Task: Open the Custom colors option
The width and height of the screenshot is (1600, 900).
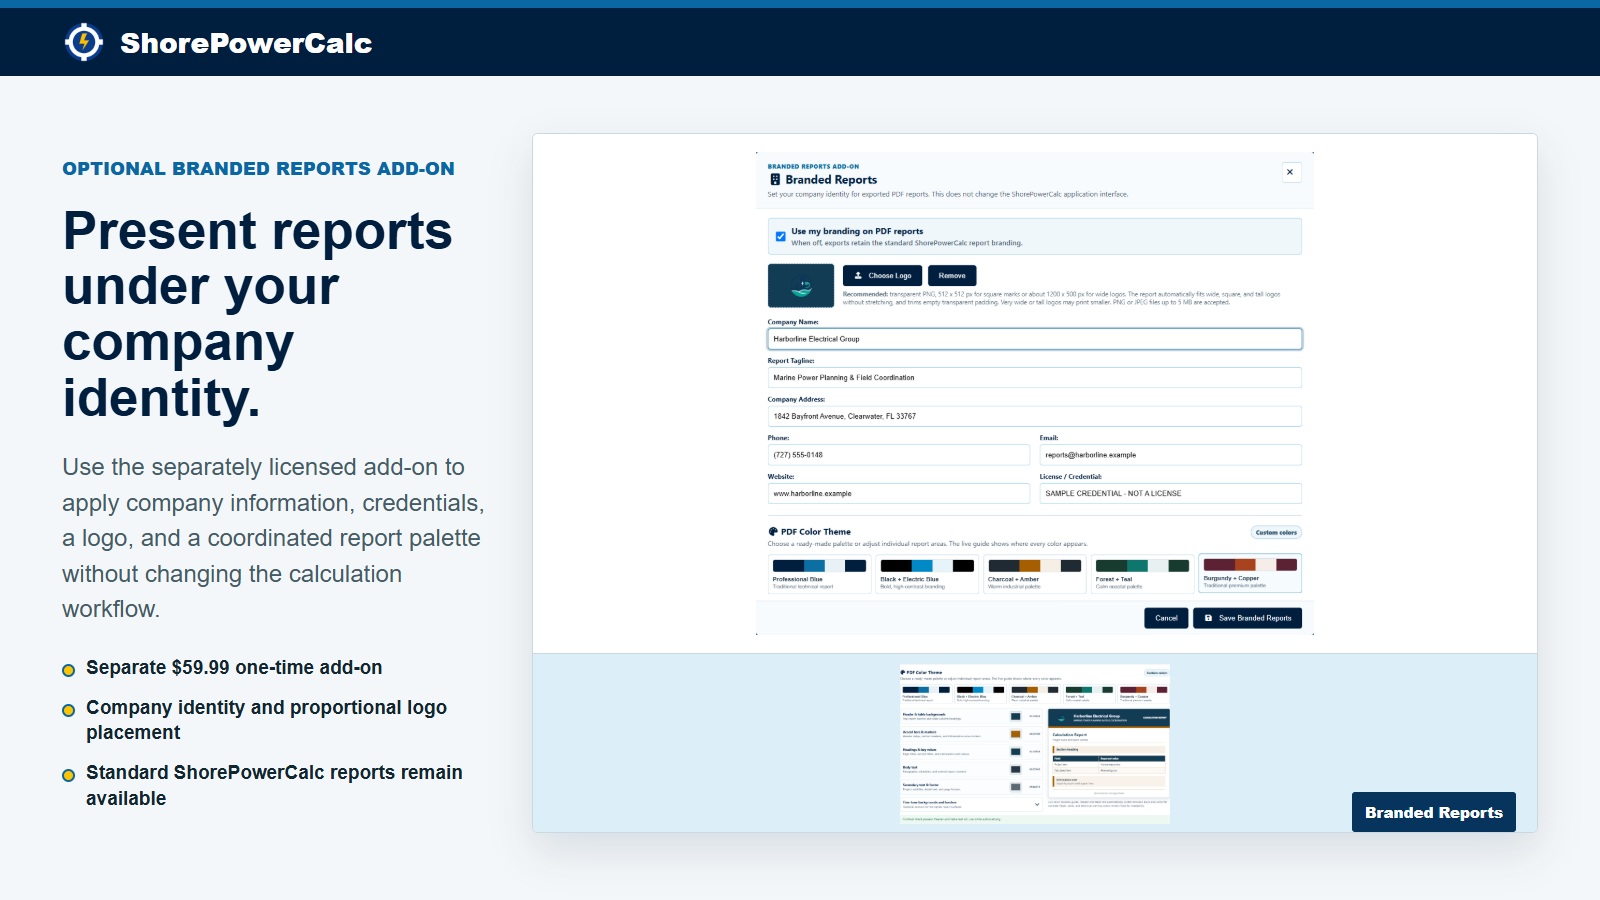Action: 1276,533
